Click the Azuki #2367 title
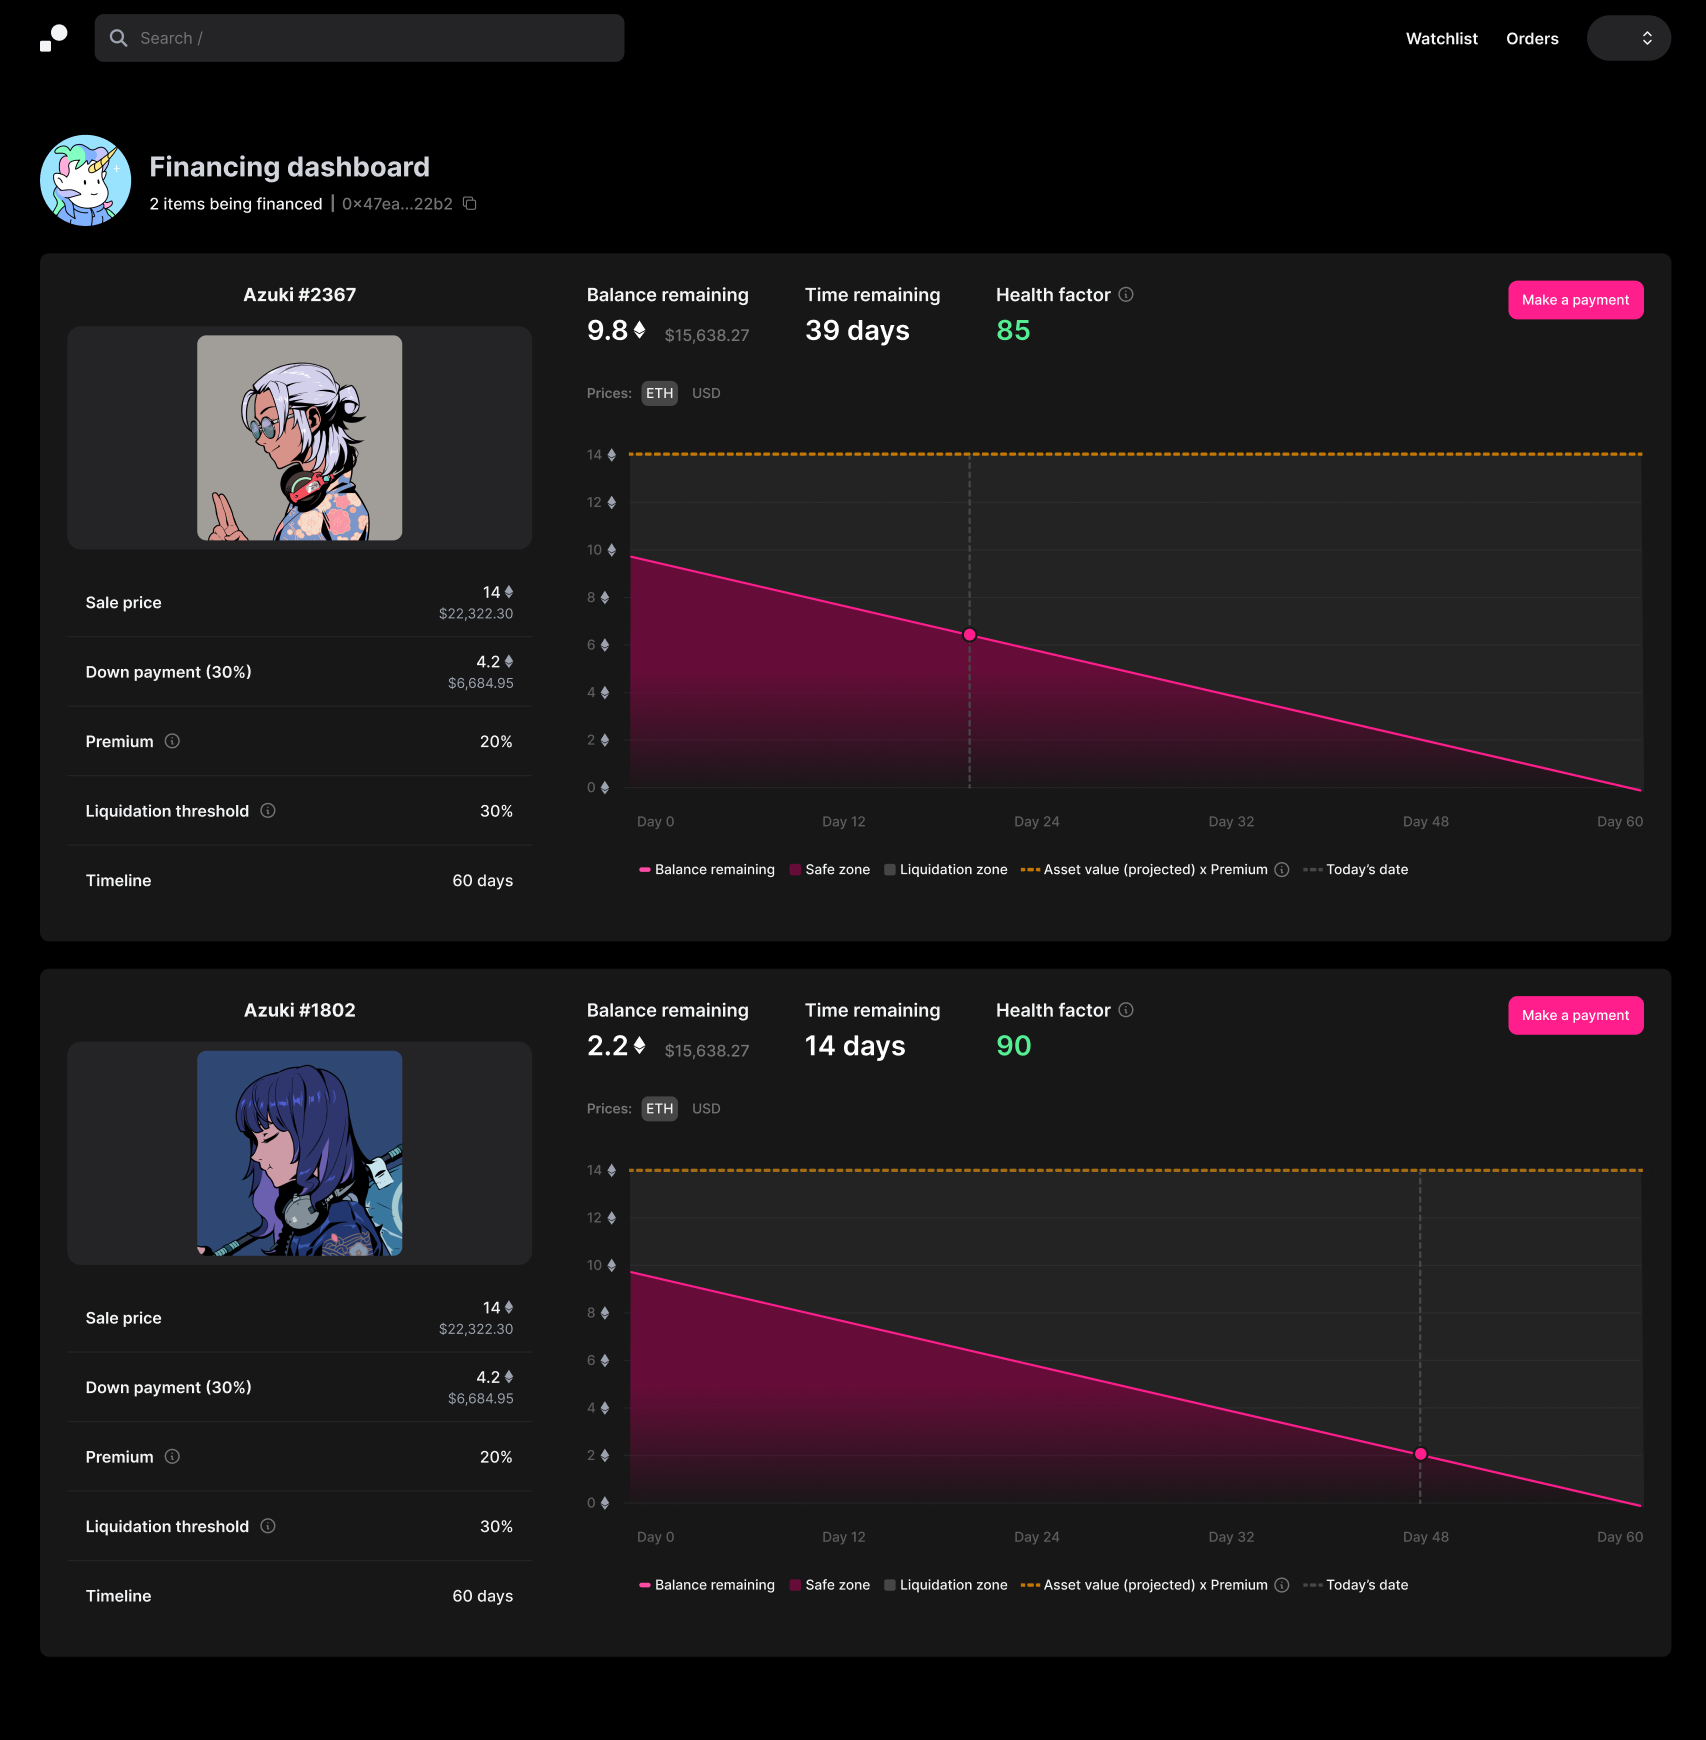Screen dimensions: 1706x1740 300,295
